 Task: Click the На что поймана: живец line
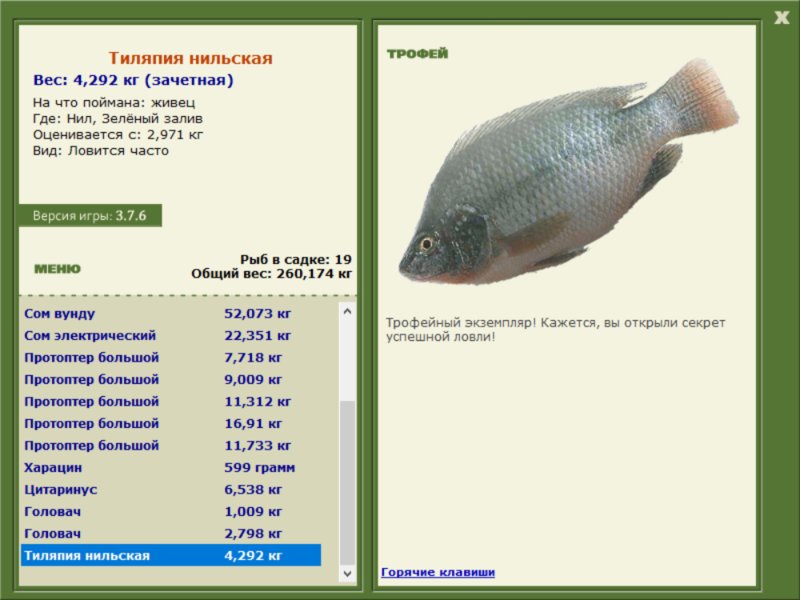114,103
